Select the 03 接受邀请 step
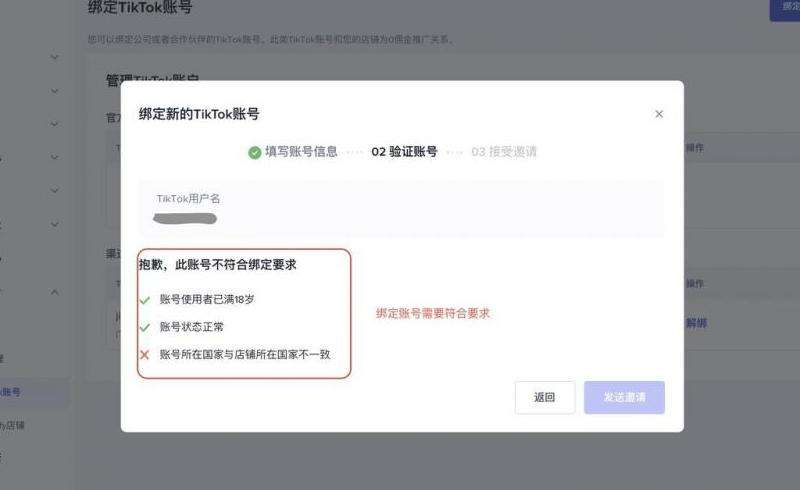Screen dimensions: 800x490 [x=504, y=152]
